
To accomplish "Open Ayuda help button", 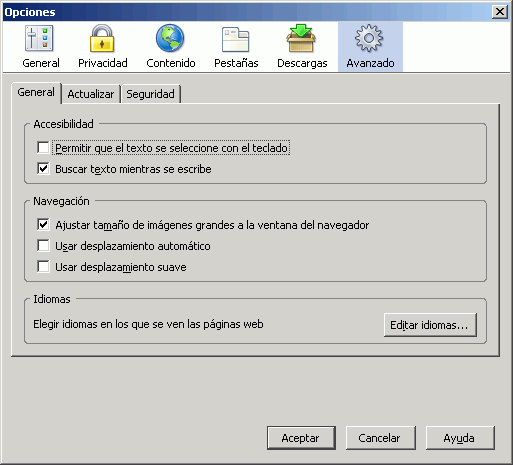I will point(460,438).
